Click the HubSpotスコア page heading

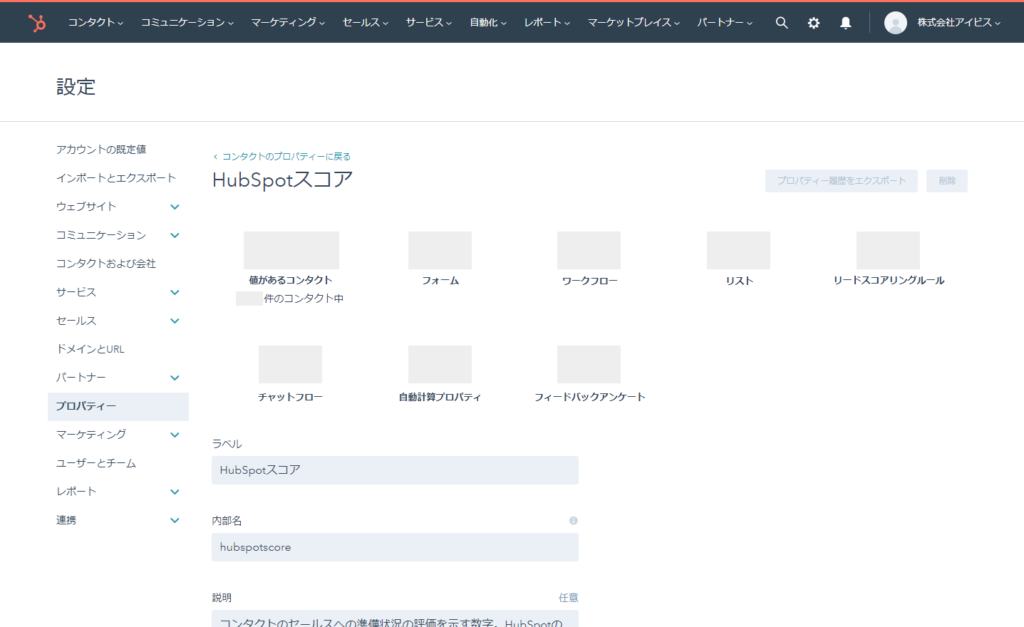283,180
